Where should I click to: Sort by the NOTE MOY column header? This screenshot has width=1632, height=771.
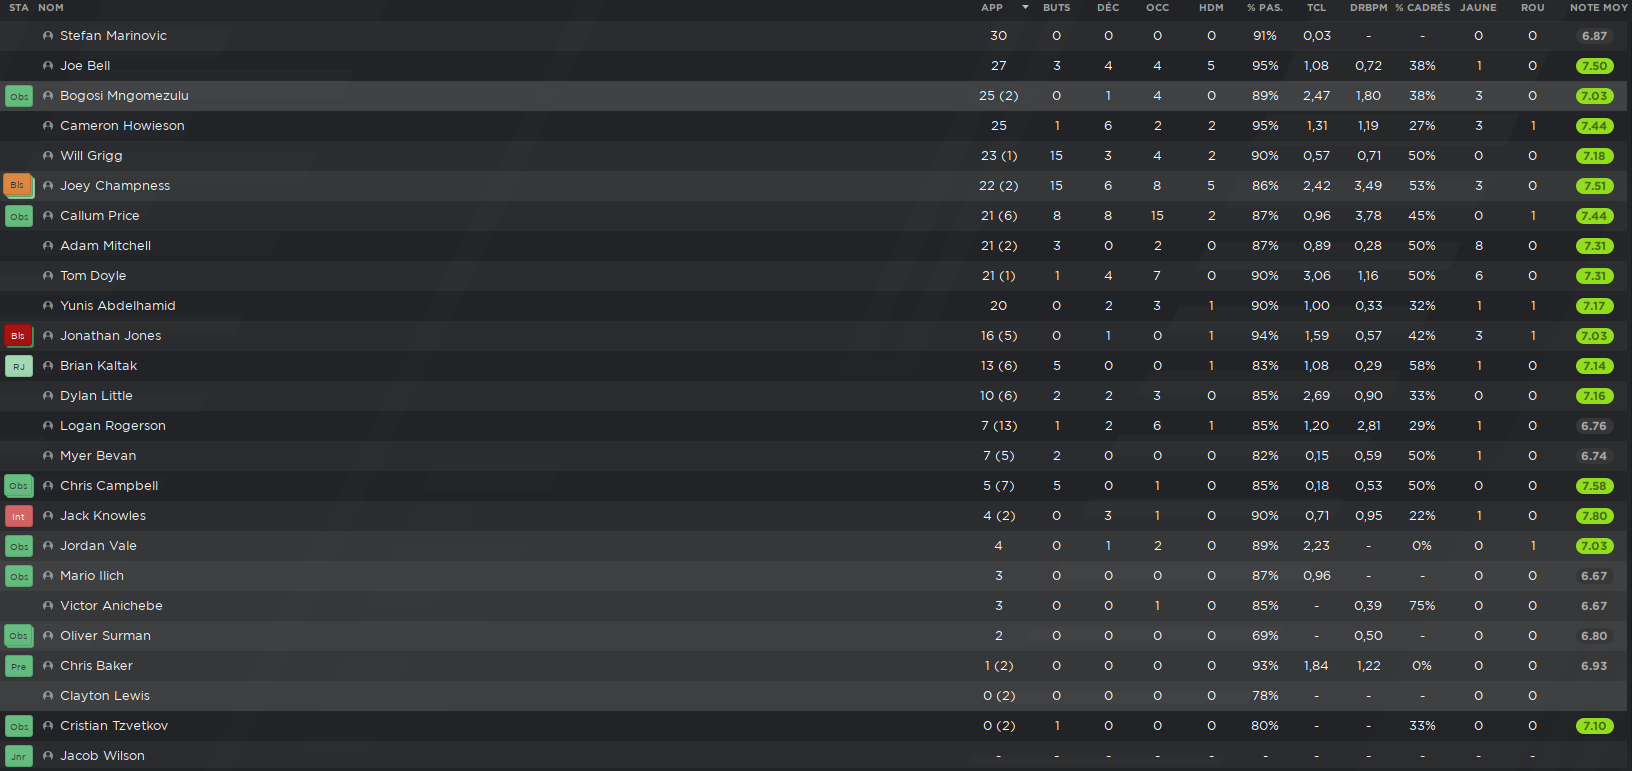pos(1598,8)
